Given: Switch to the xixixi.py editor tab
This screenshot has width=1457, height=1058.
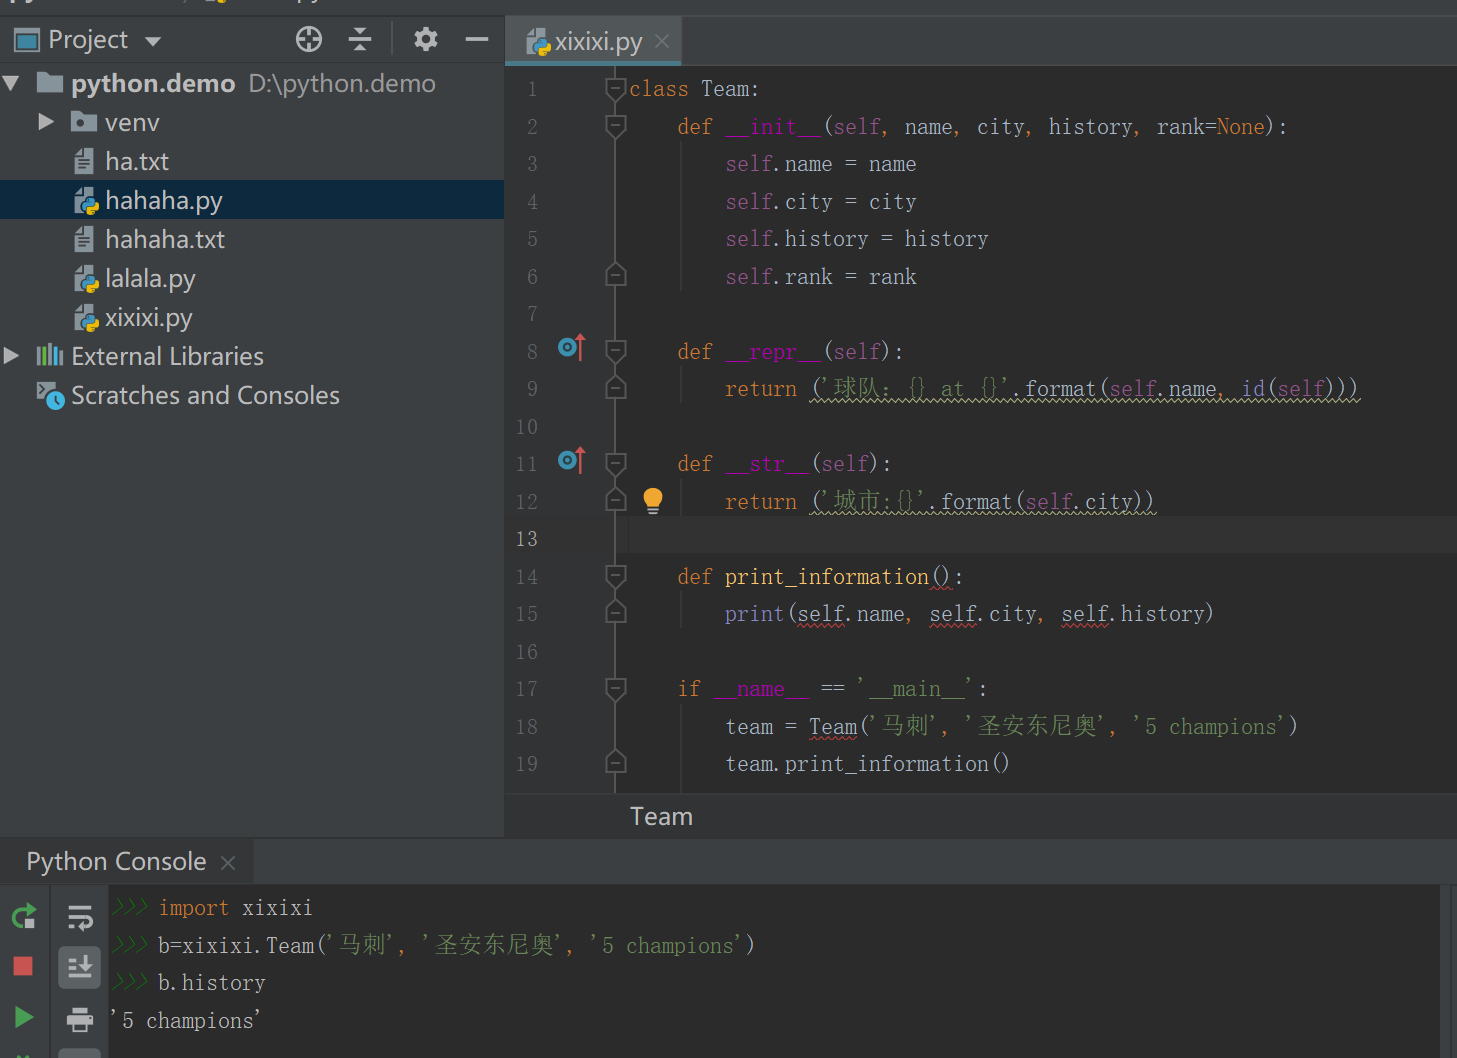Looking at the screenshot, I should click(597, 41).
